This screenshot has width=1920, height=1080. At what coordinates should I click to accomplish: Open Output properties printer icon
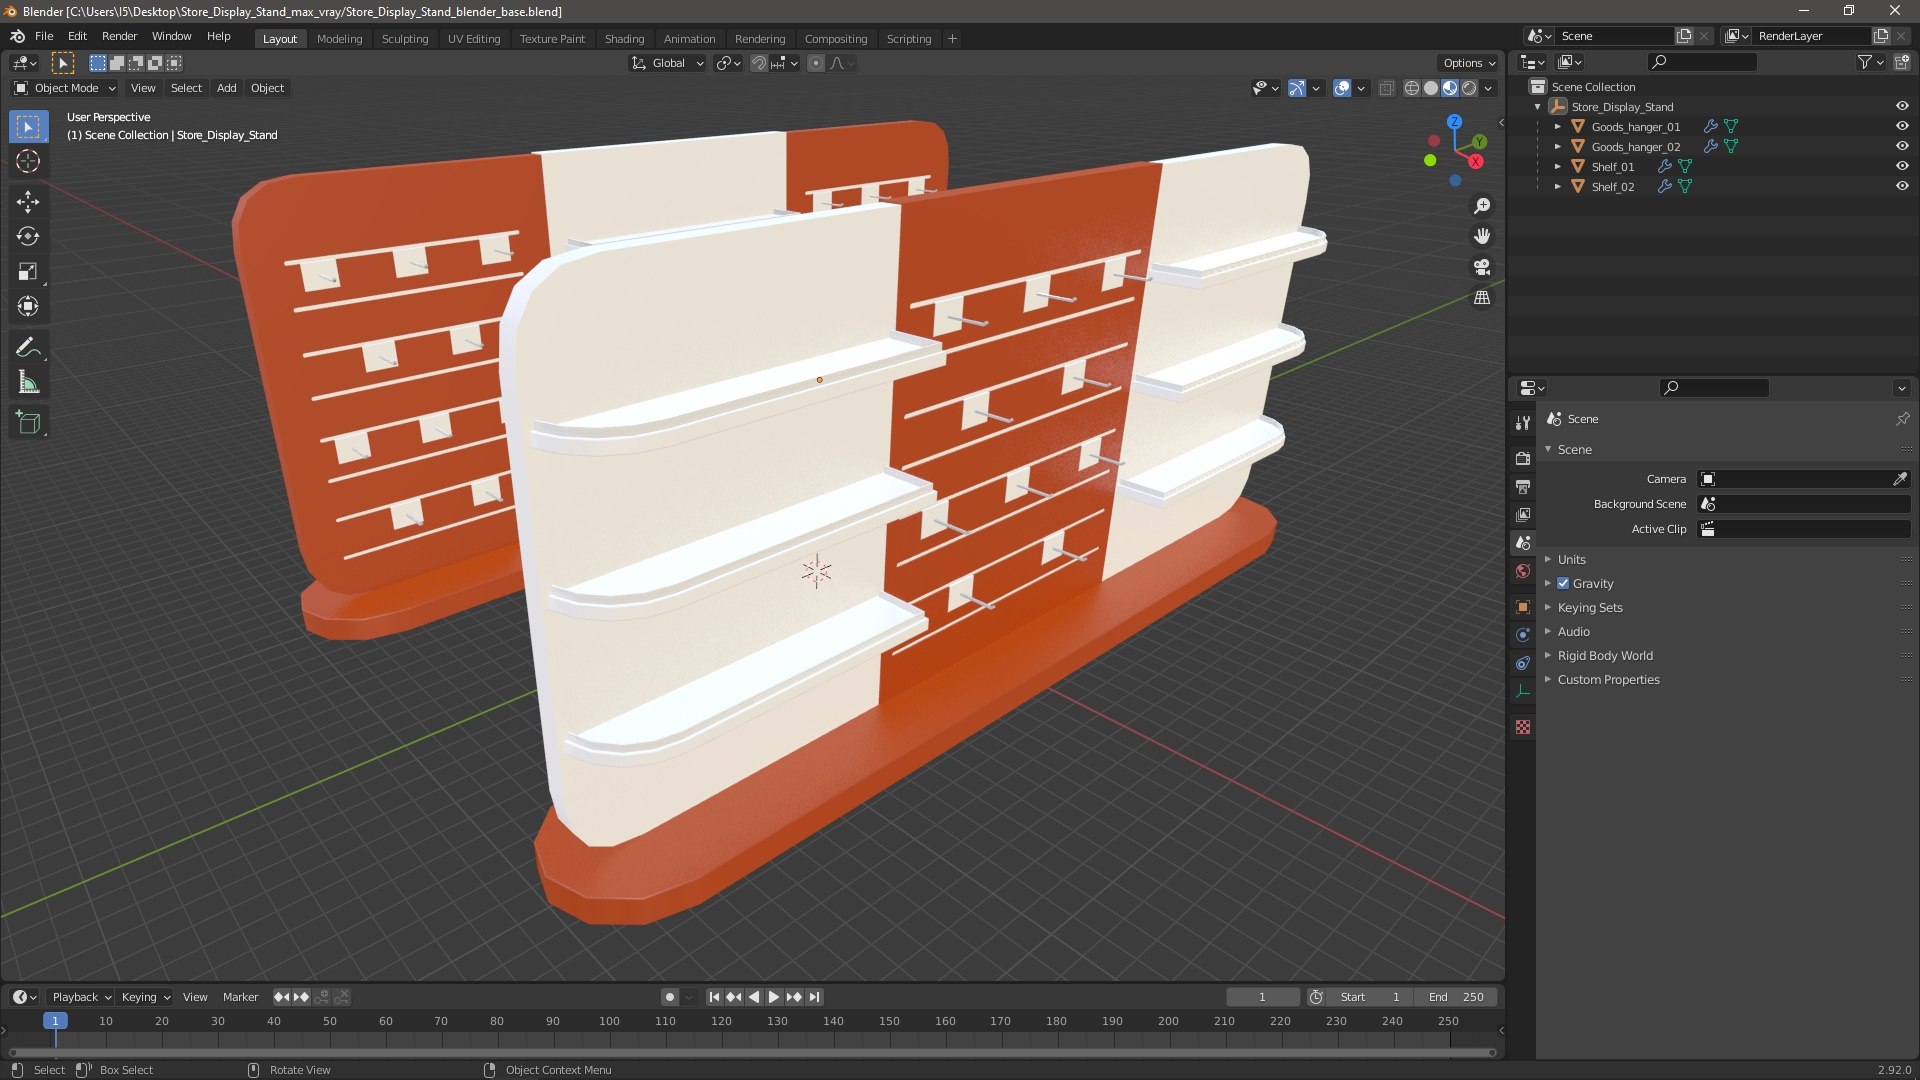click(x=1523, y=487)
